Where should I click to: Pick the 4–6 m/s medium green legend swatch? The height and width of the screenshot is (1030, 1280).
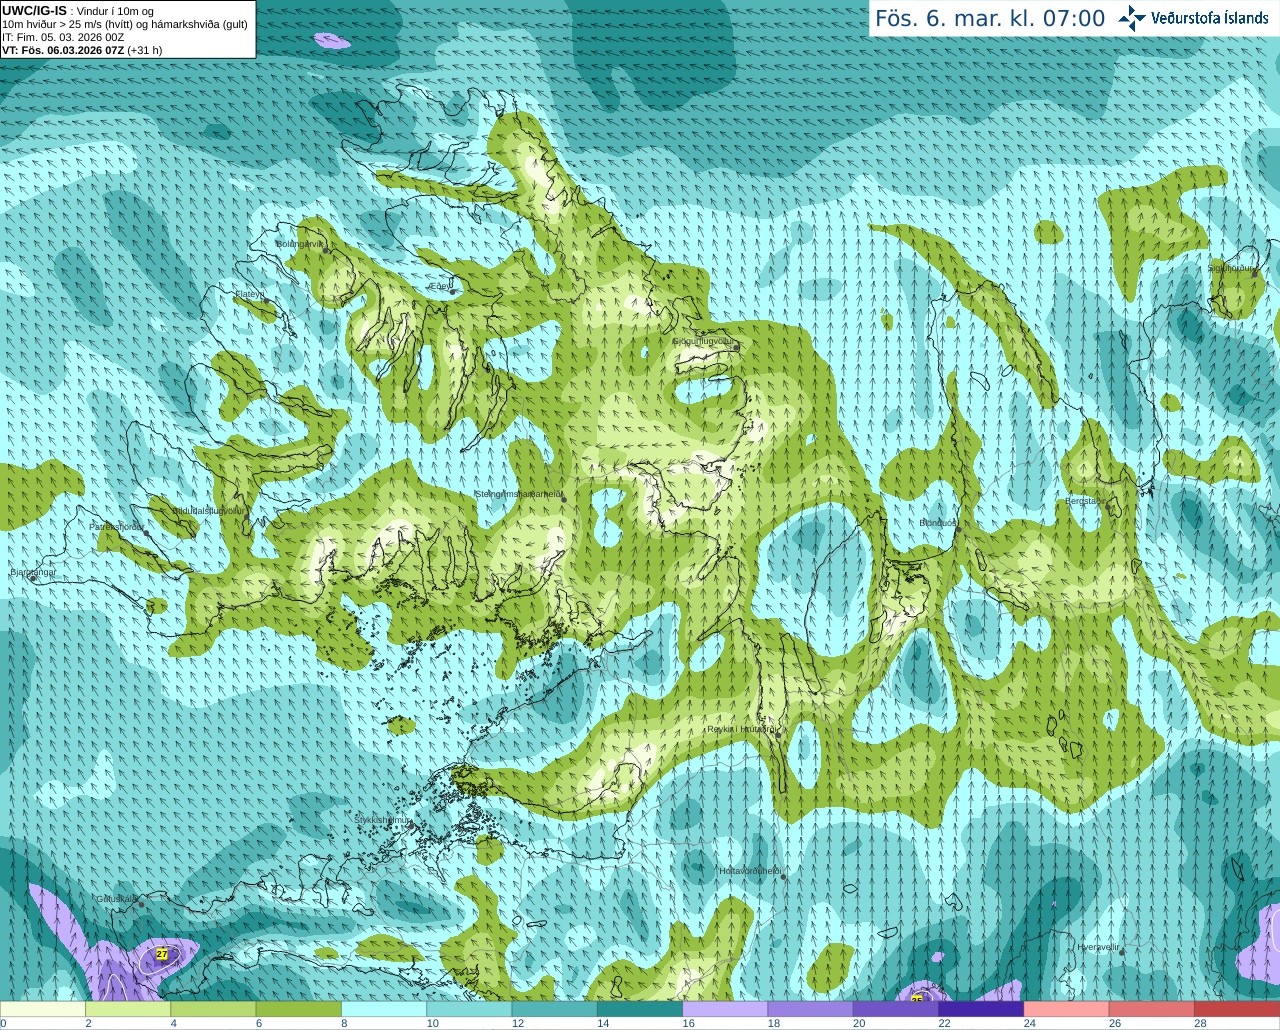(x=213, y=1009)
